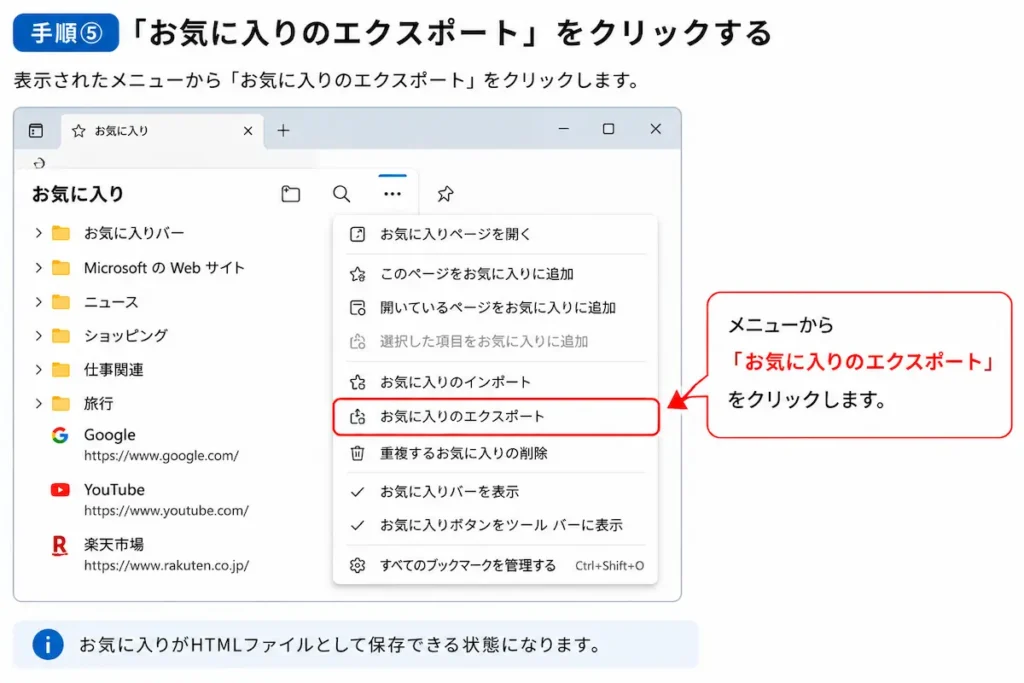The image size is (1024, 683).
Task: Click the https://www.rakuten.co.jp/ URL text
Action: [167, 565]
